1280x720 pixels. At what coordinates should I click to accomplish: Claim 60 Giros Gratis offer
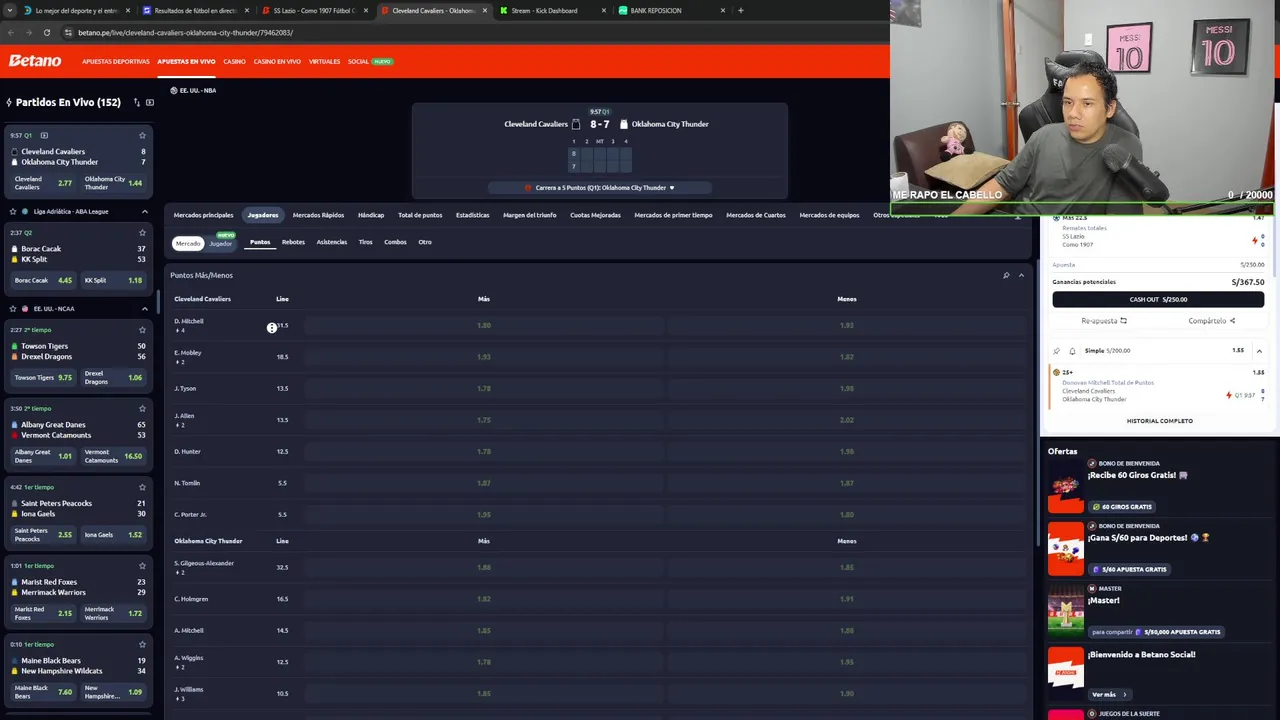tap(1123, 507)
